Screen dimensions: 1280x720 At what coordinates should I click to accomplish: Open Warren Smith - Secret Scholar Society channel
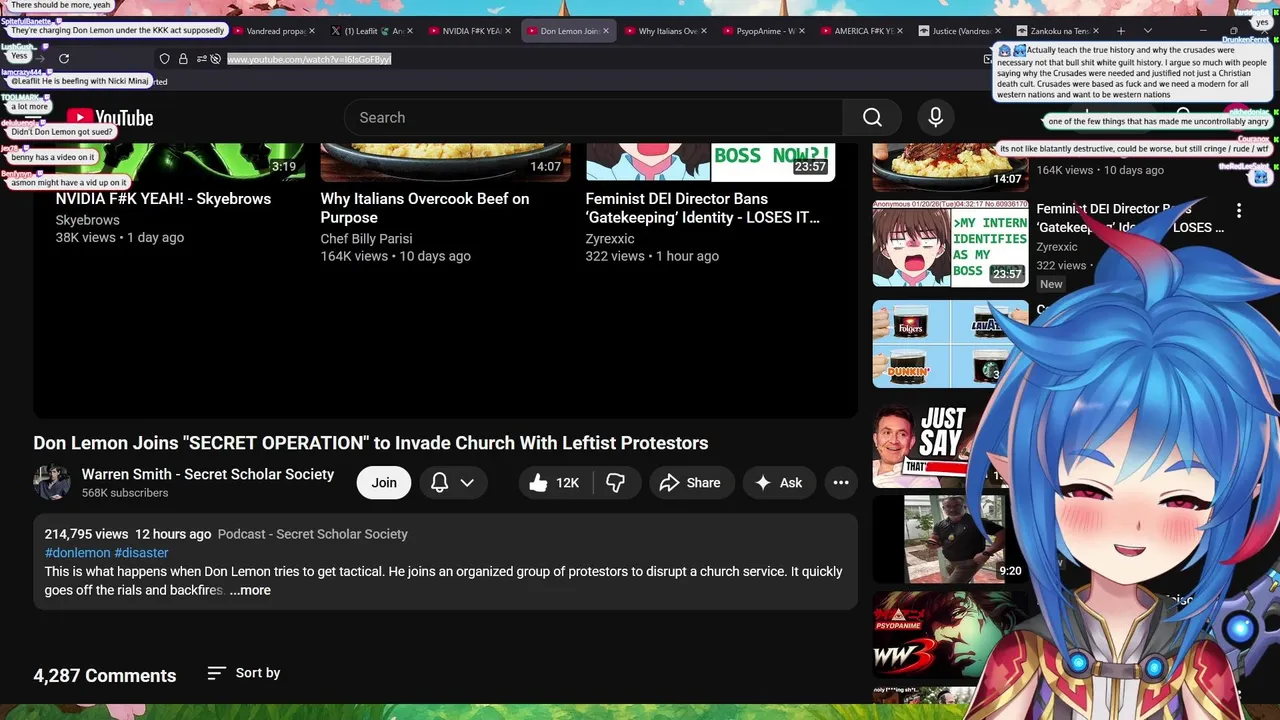(x=208, y=474)
